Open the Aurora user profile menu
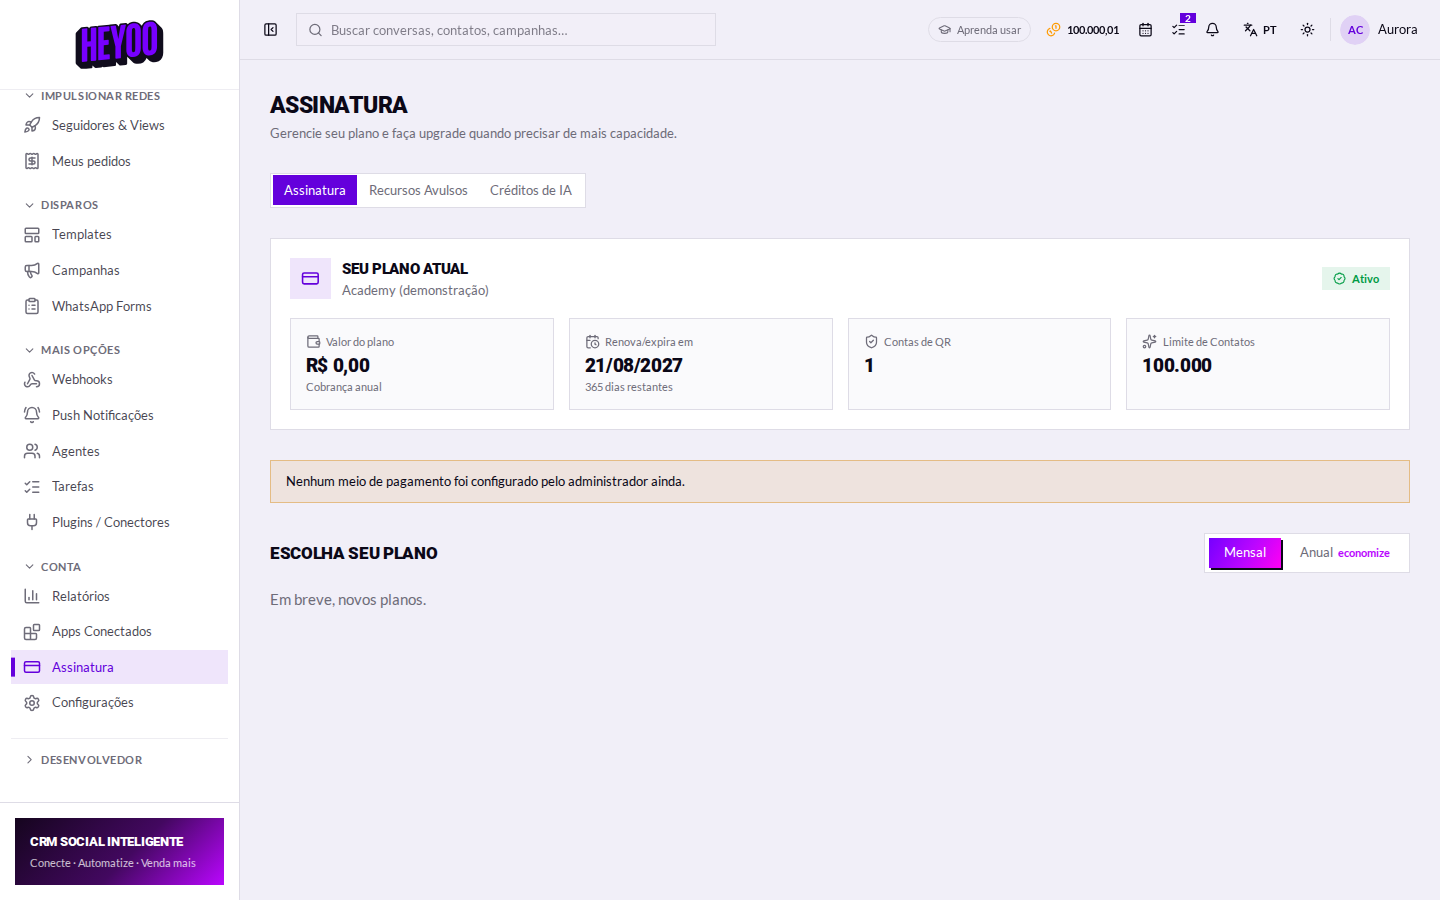Viewport: 1440px width, 900px height. (x=1379, y=30)
